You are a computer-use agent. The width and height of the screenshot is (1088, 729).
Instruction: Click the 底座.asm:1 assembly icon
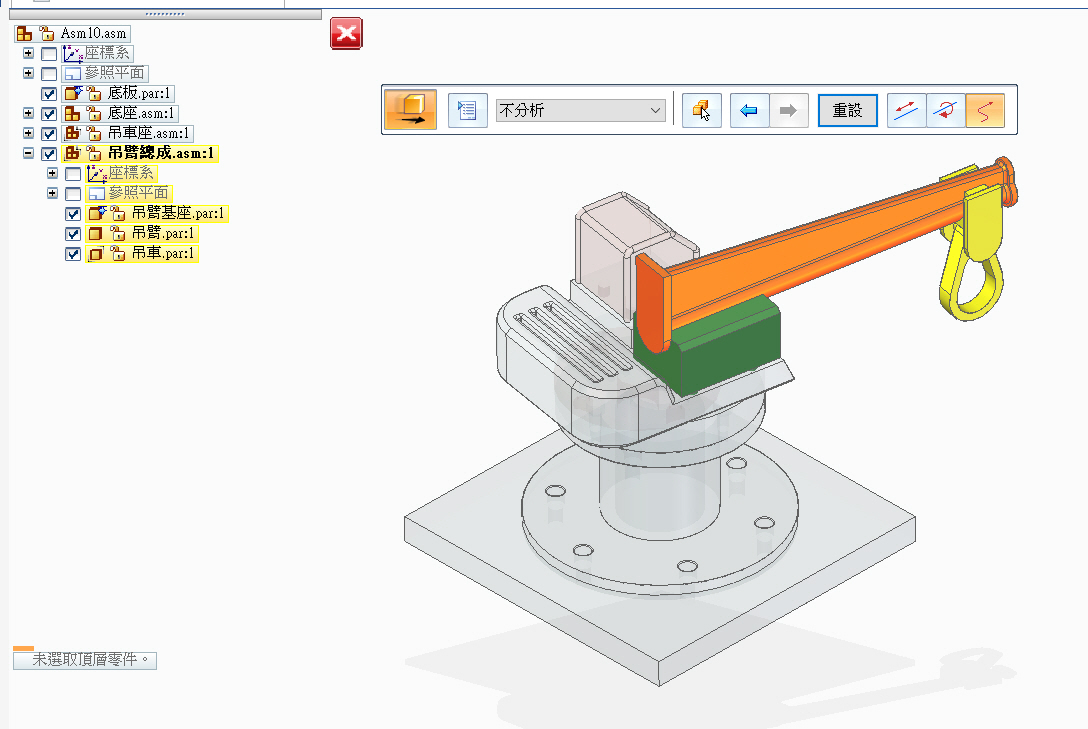(x=72, y=113)
